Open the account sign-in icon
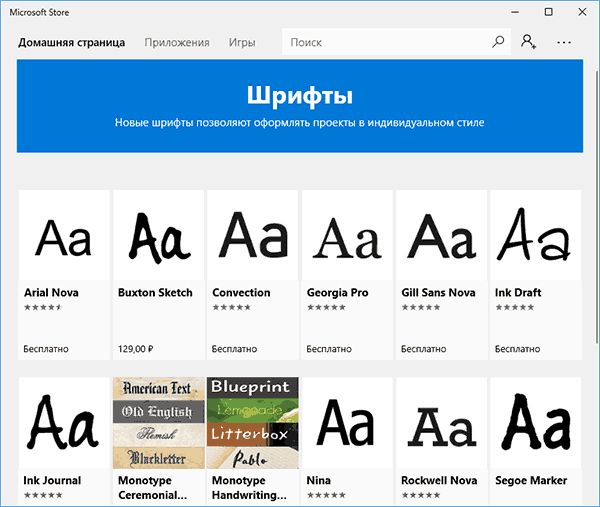Image resolution: width=600 pixels, height=507 pixels. (528, 42)
